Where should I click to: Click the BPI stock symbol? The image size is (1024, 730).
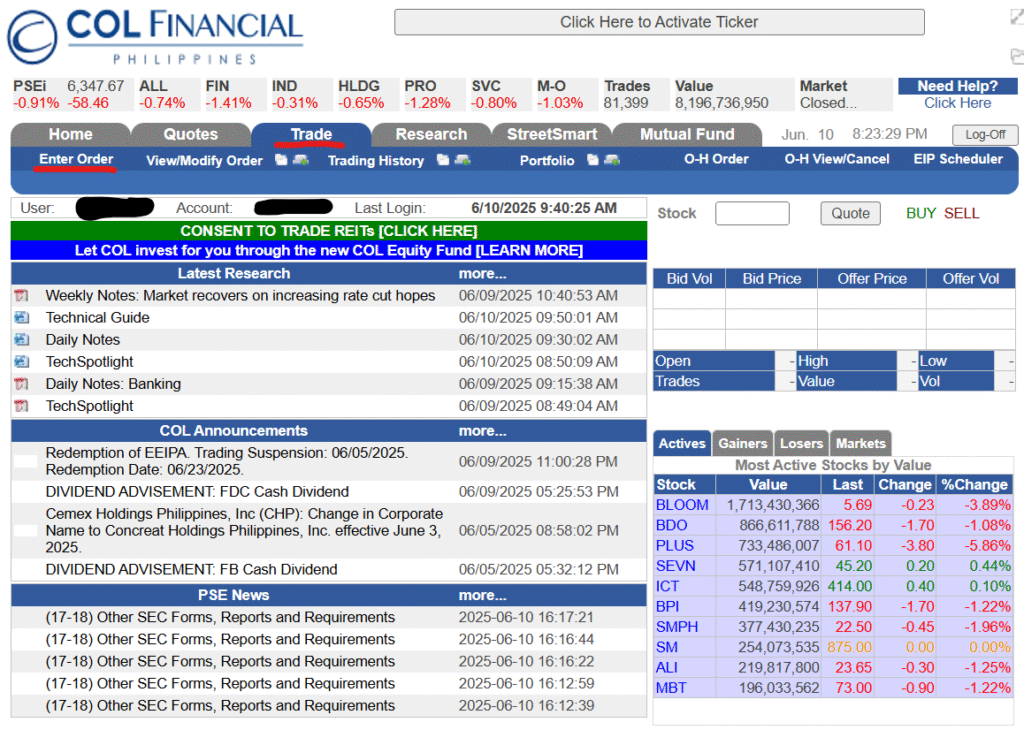pos(667,607)
